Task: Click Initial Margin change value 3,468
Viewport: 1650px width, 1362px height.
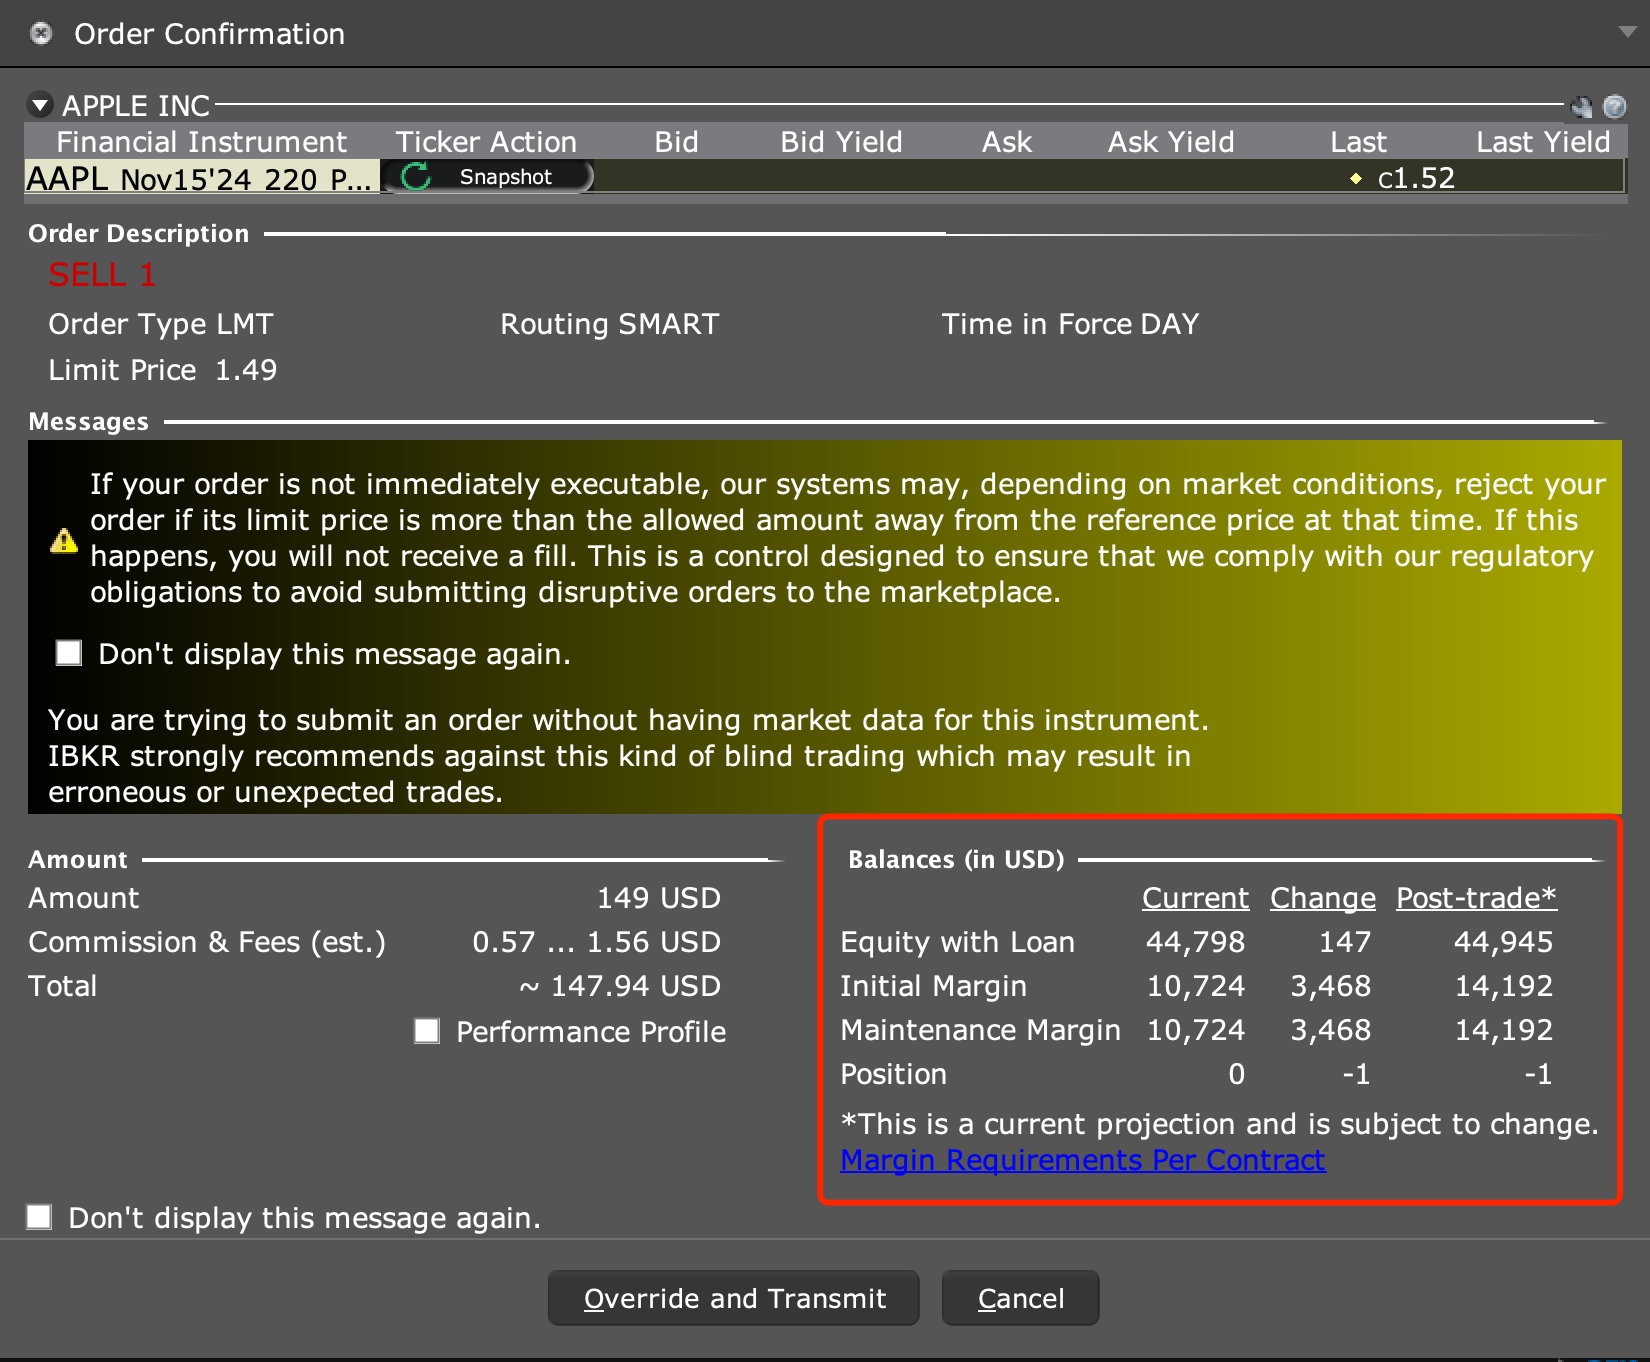Action: pyautogui.click(x=1330, y=986)
